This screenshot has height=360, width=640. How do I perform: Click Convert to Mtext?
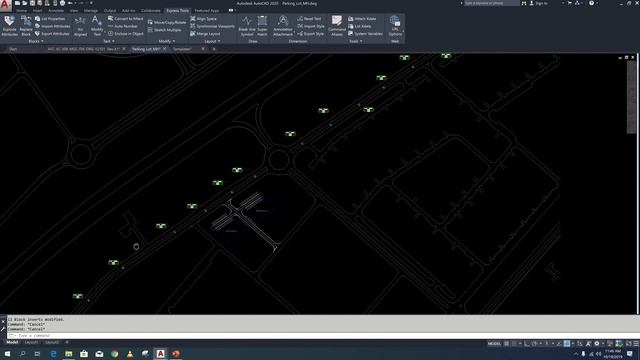(x=126, y=19)
